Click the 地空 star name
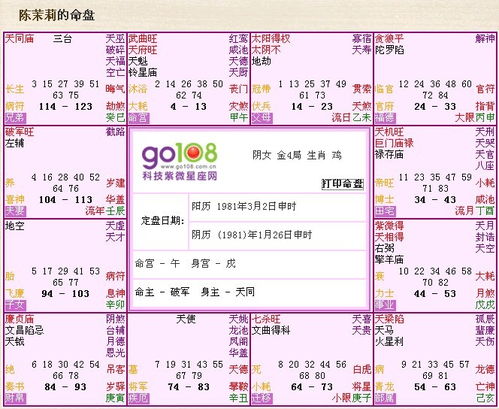The image size is (499, 409). click(x=15, y=226)
